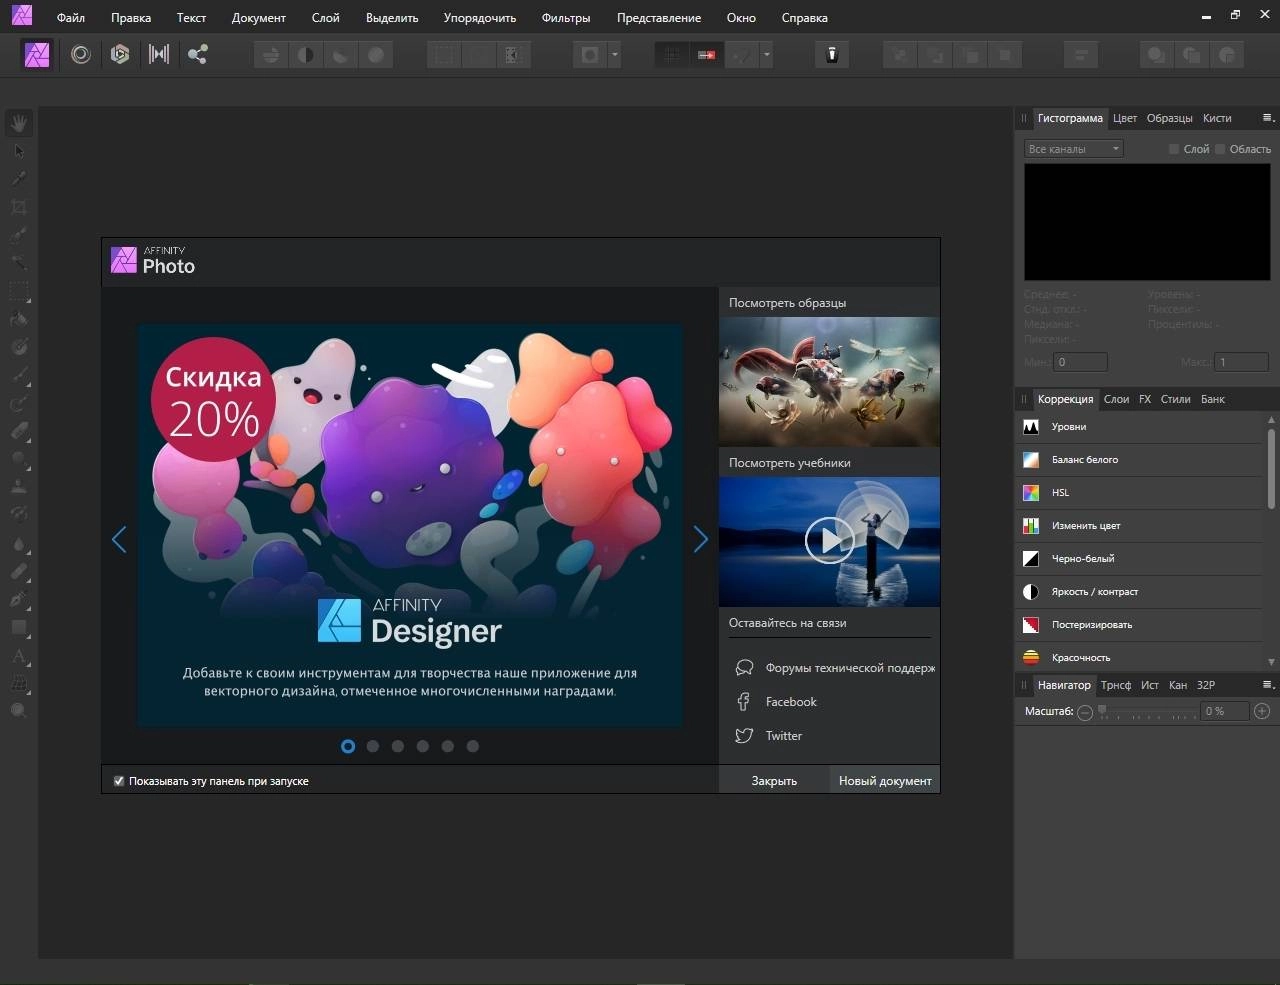
Task: Switch to the Кисти tab
Action: (x=1217, y=118)
